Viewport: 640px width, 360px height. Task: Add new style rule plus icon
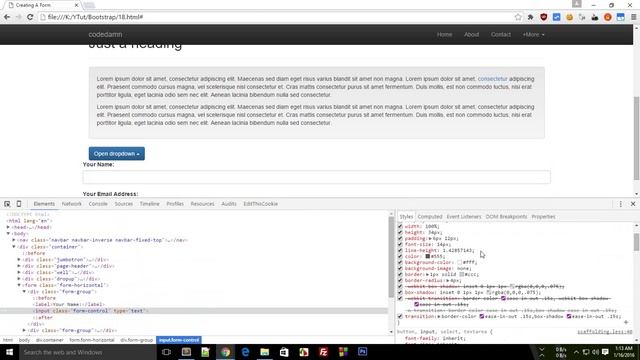tap(626, 322)
